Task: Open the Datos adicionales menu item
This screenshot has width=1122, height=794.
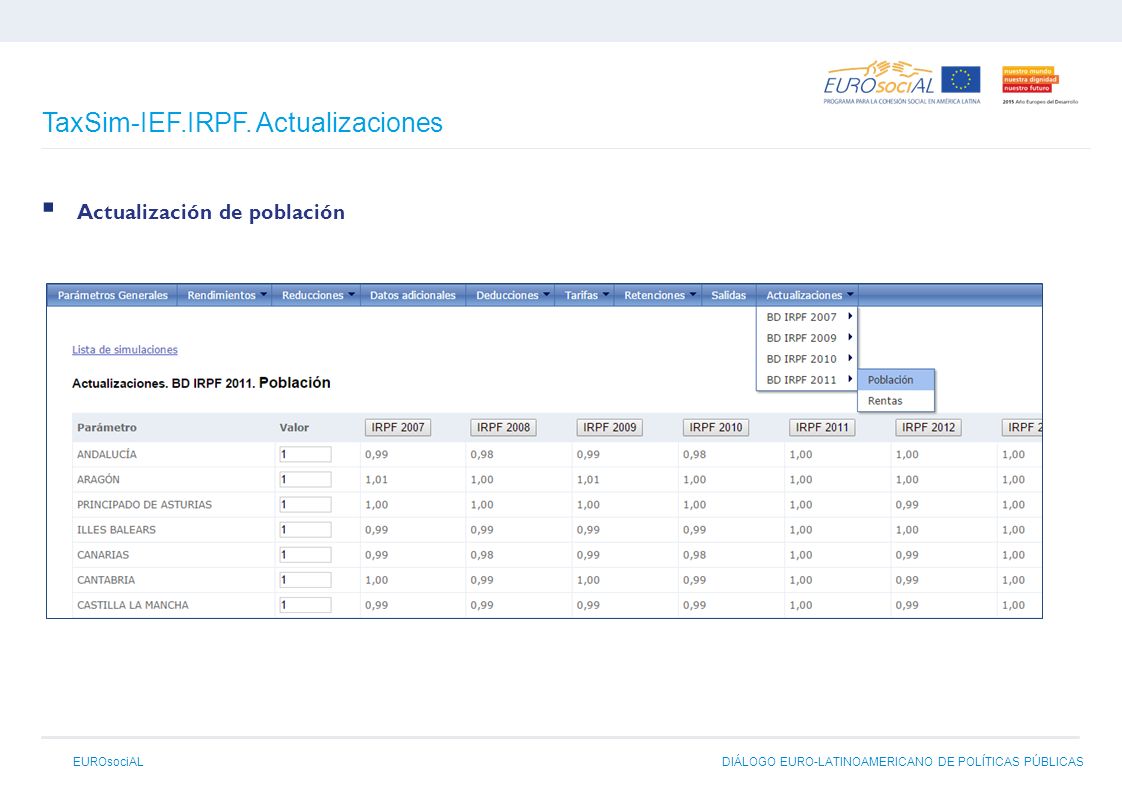Action: (413, 295)
